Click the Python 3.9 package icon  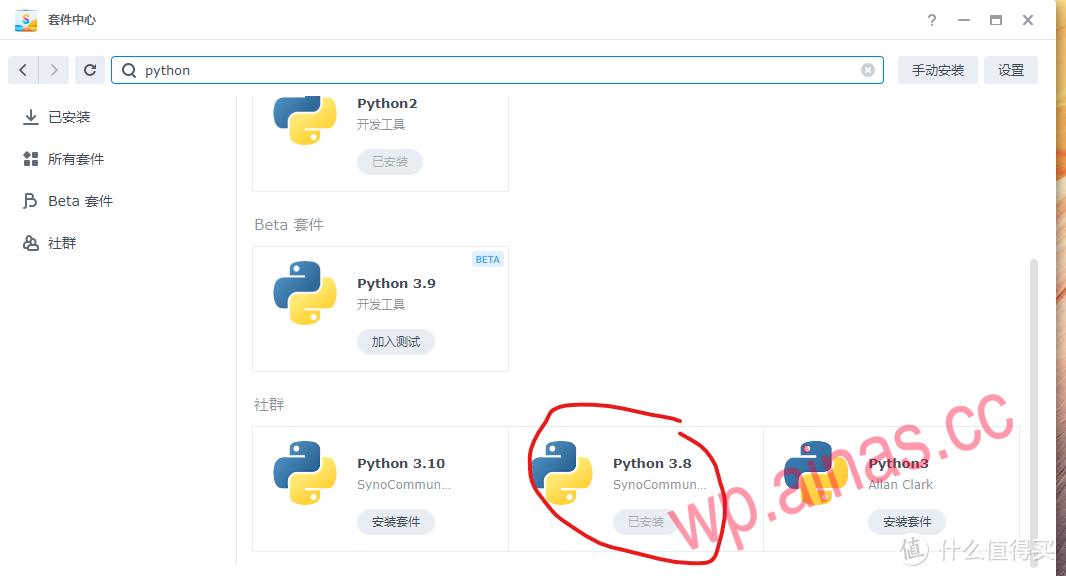305,292
